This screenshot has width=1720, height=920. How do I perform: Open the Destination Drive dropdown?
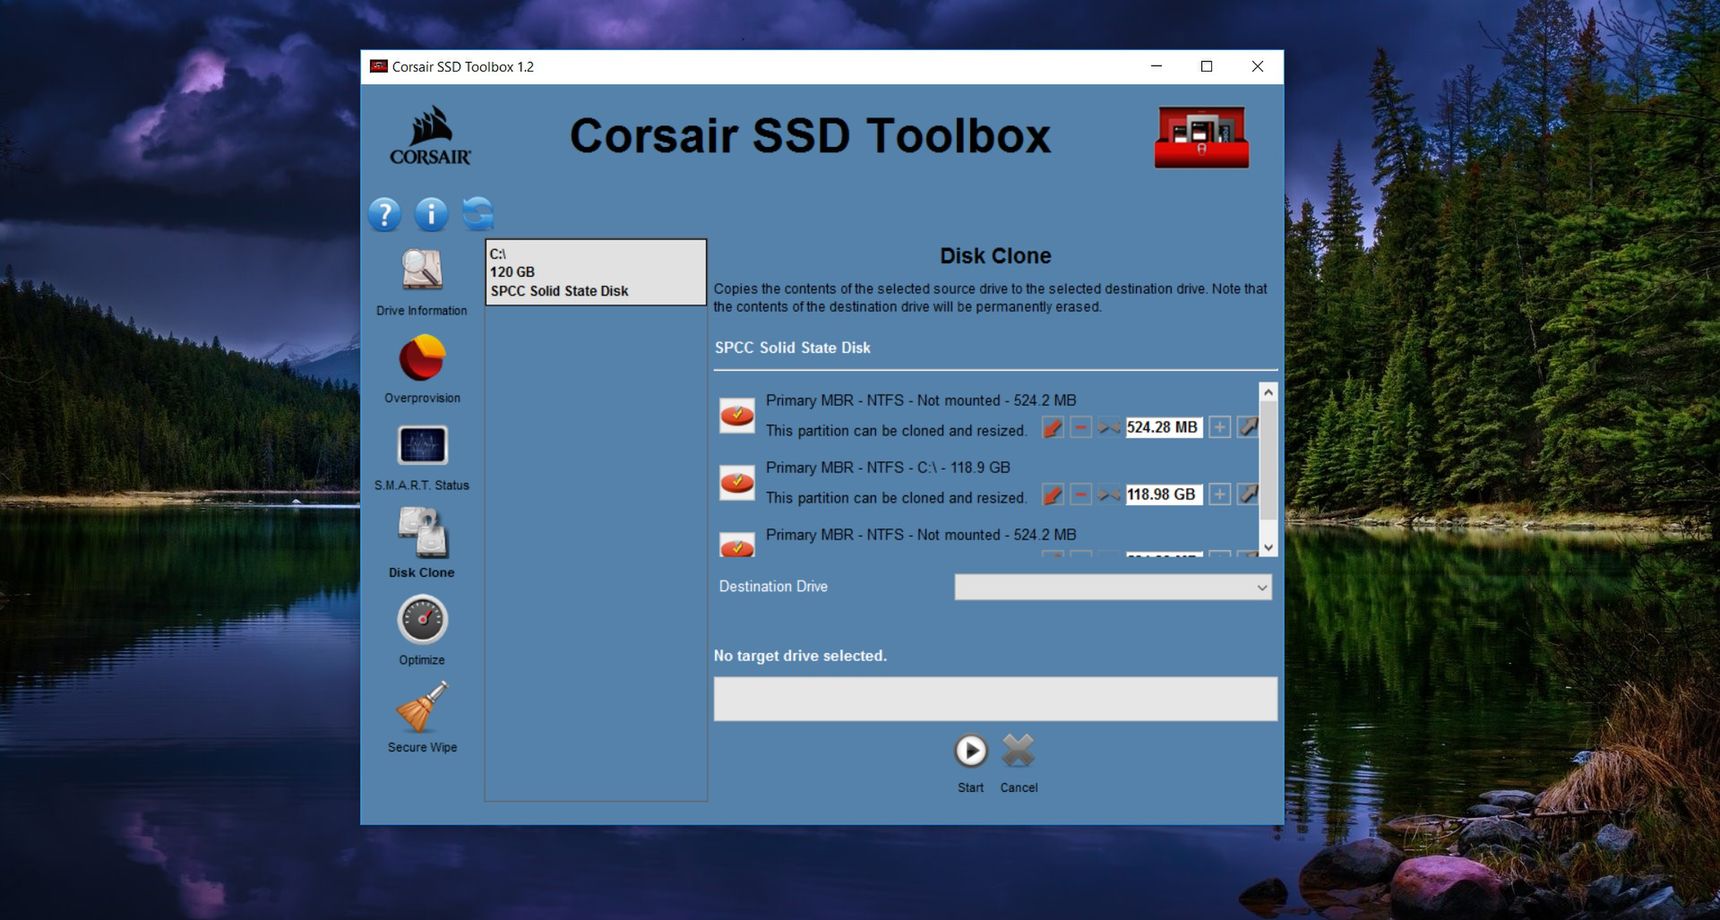1113,587
